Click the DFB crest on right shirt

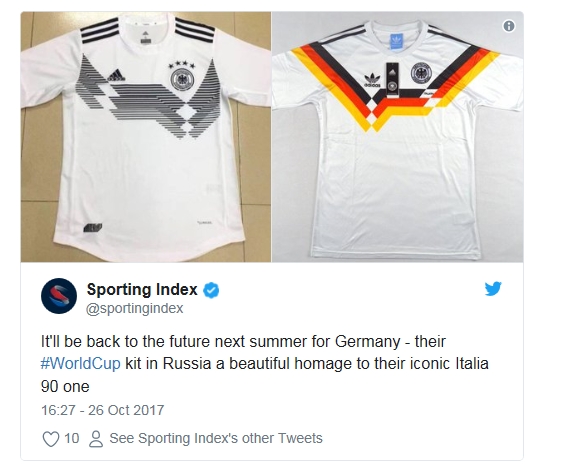tap(421, 73)
